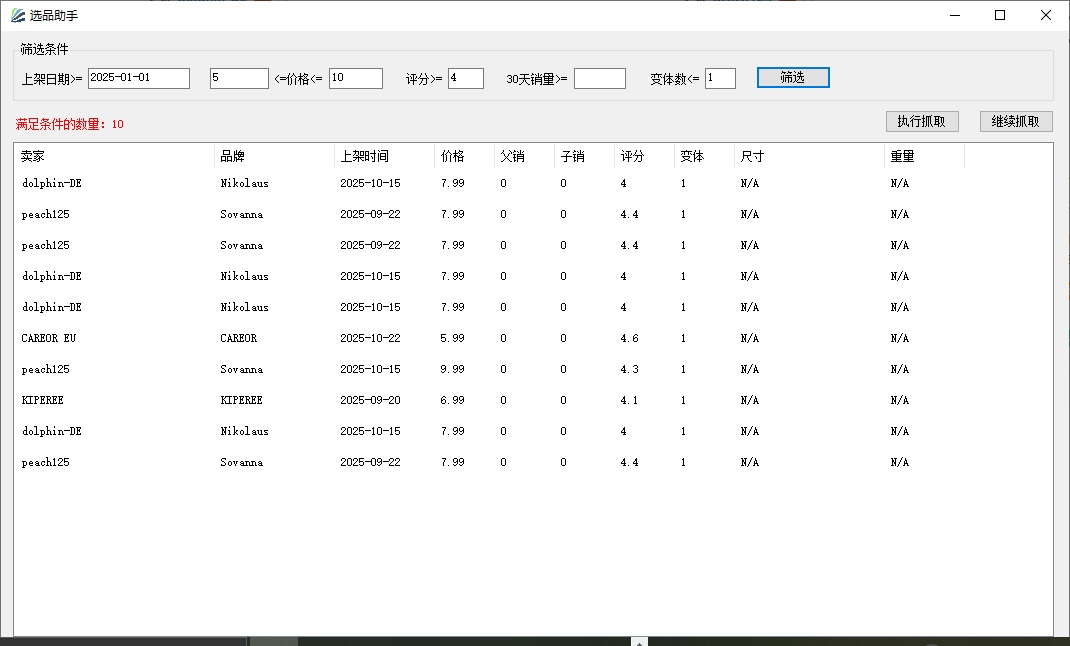
Task: Click the 价格 column header
Action: (464, 157)
